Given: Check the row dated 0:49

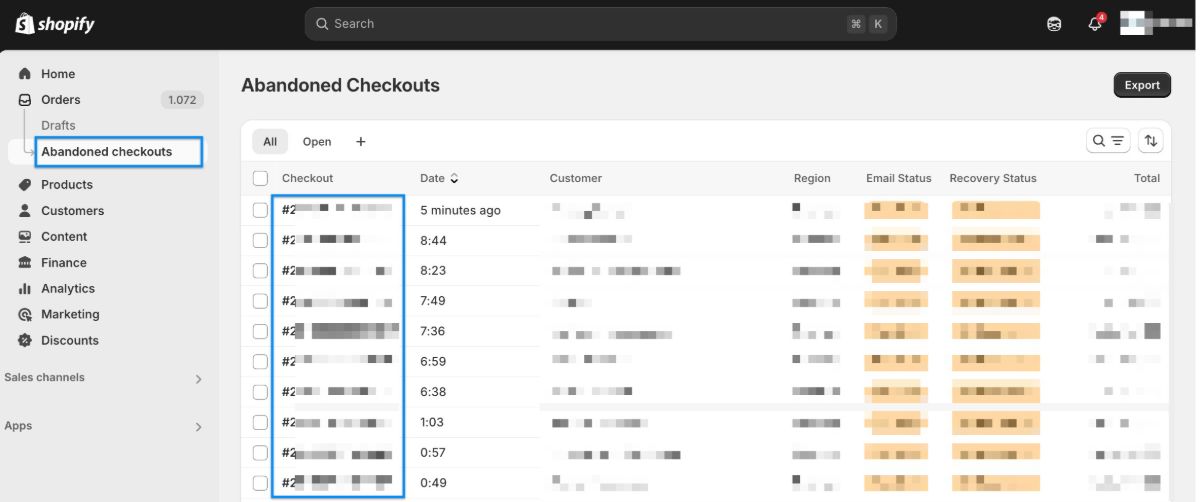Looking at the screenshot, I should [261, 482].
